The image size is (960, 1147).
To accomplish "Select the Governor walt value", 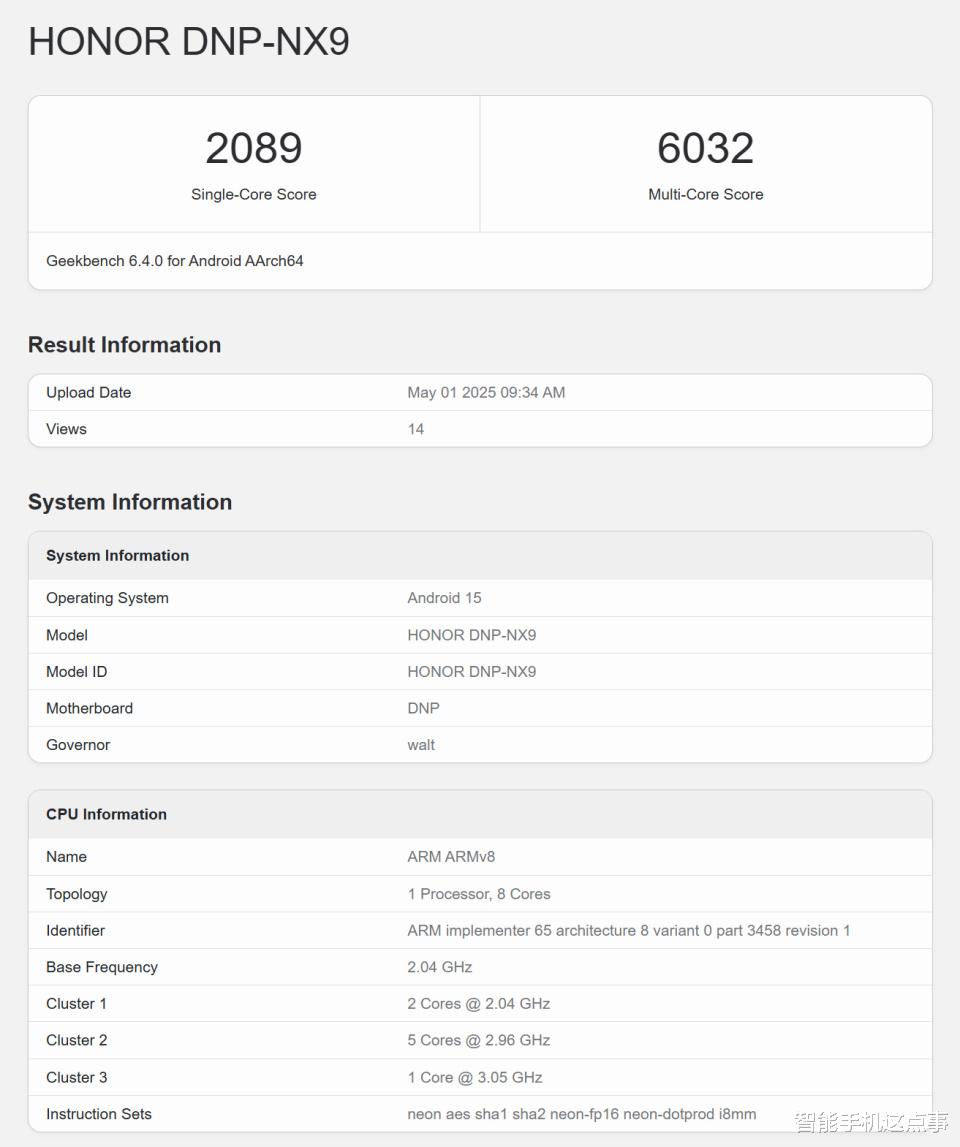I will click(421, 745).
